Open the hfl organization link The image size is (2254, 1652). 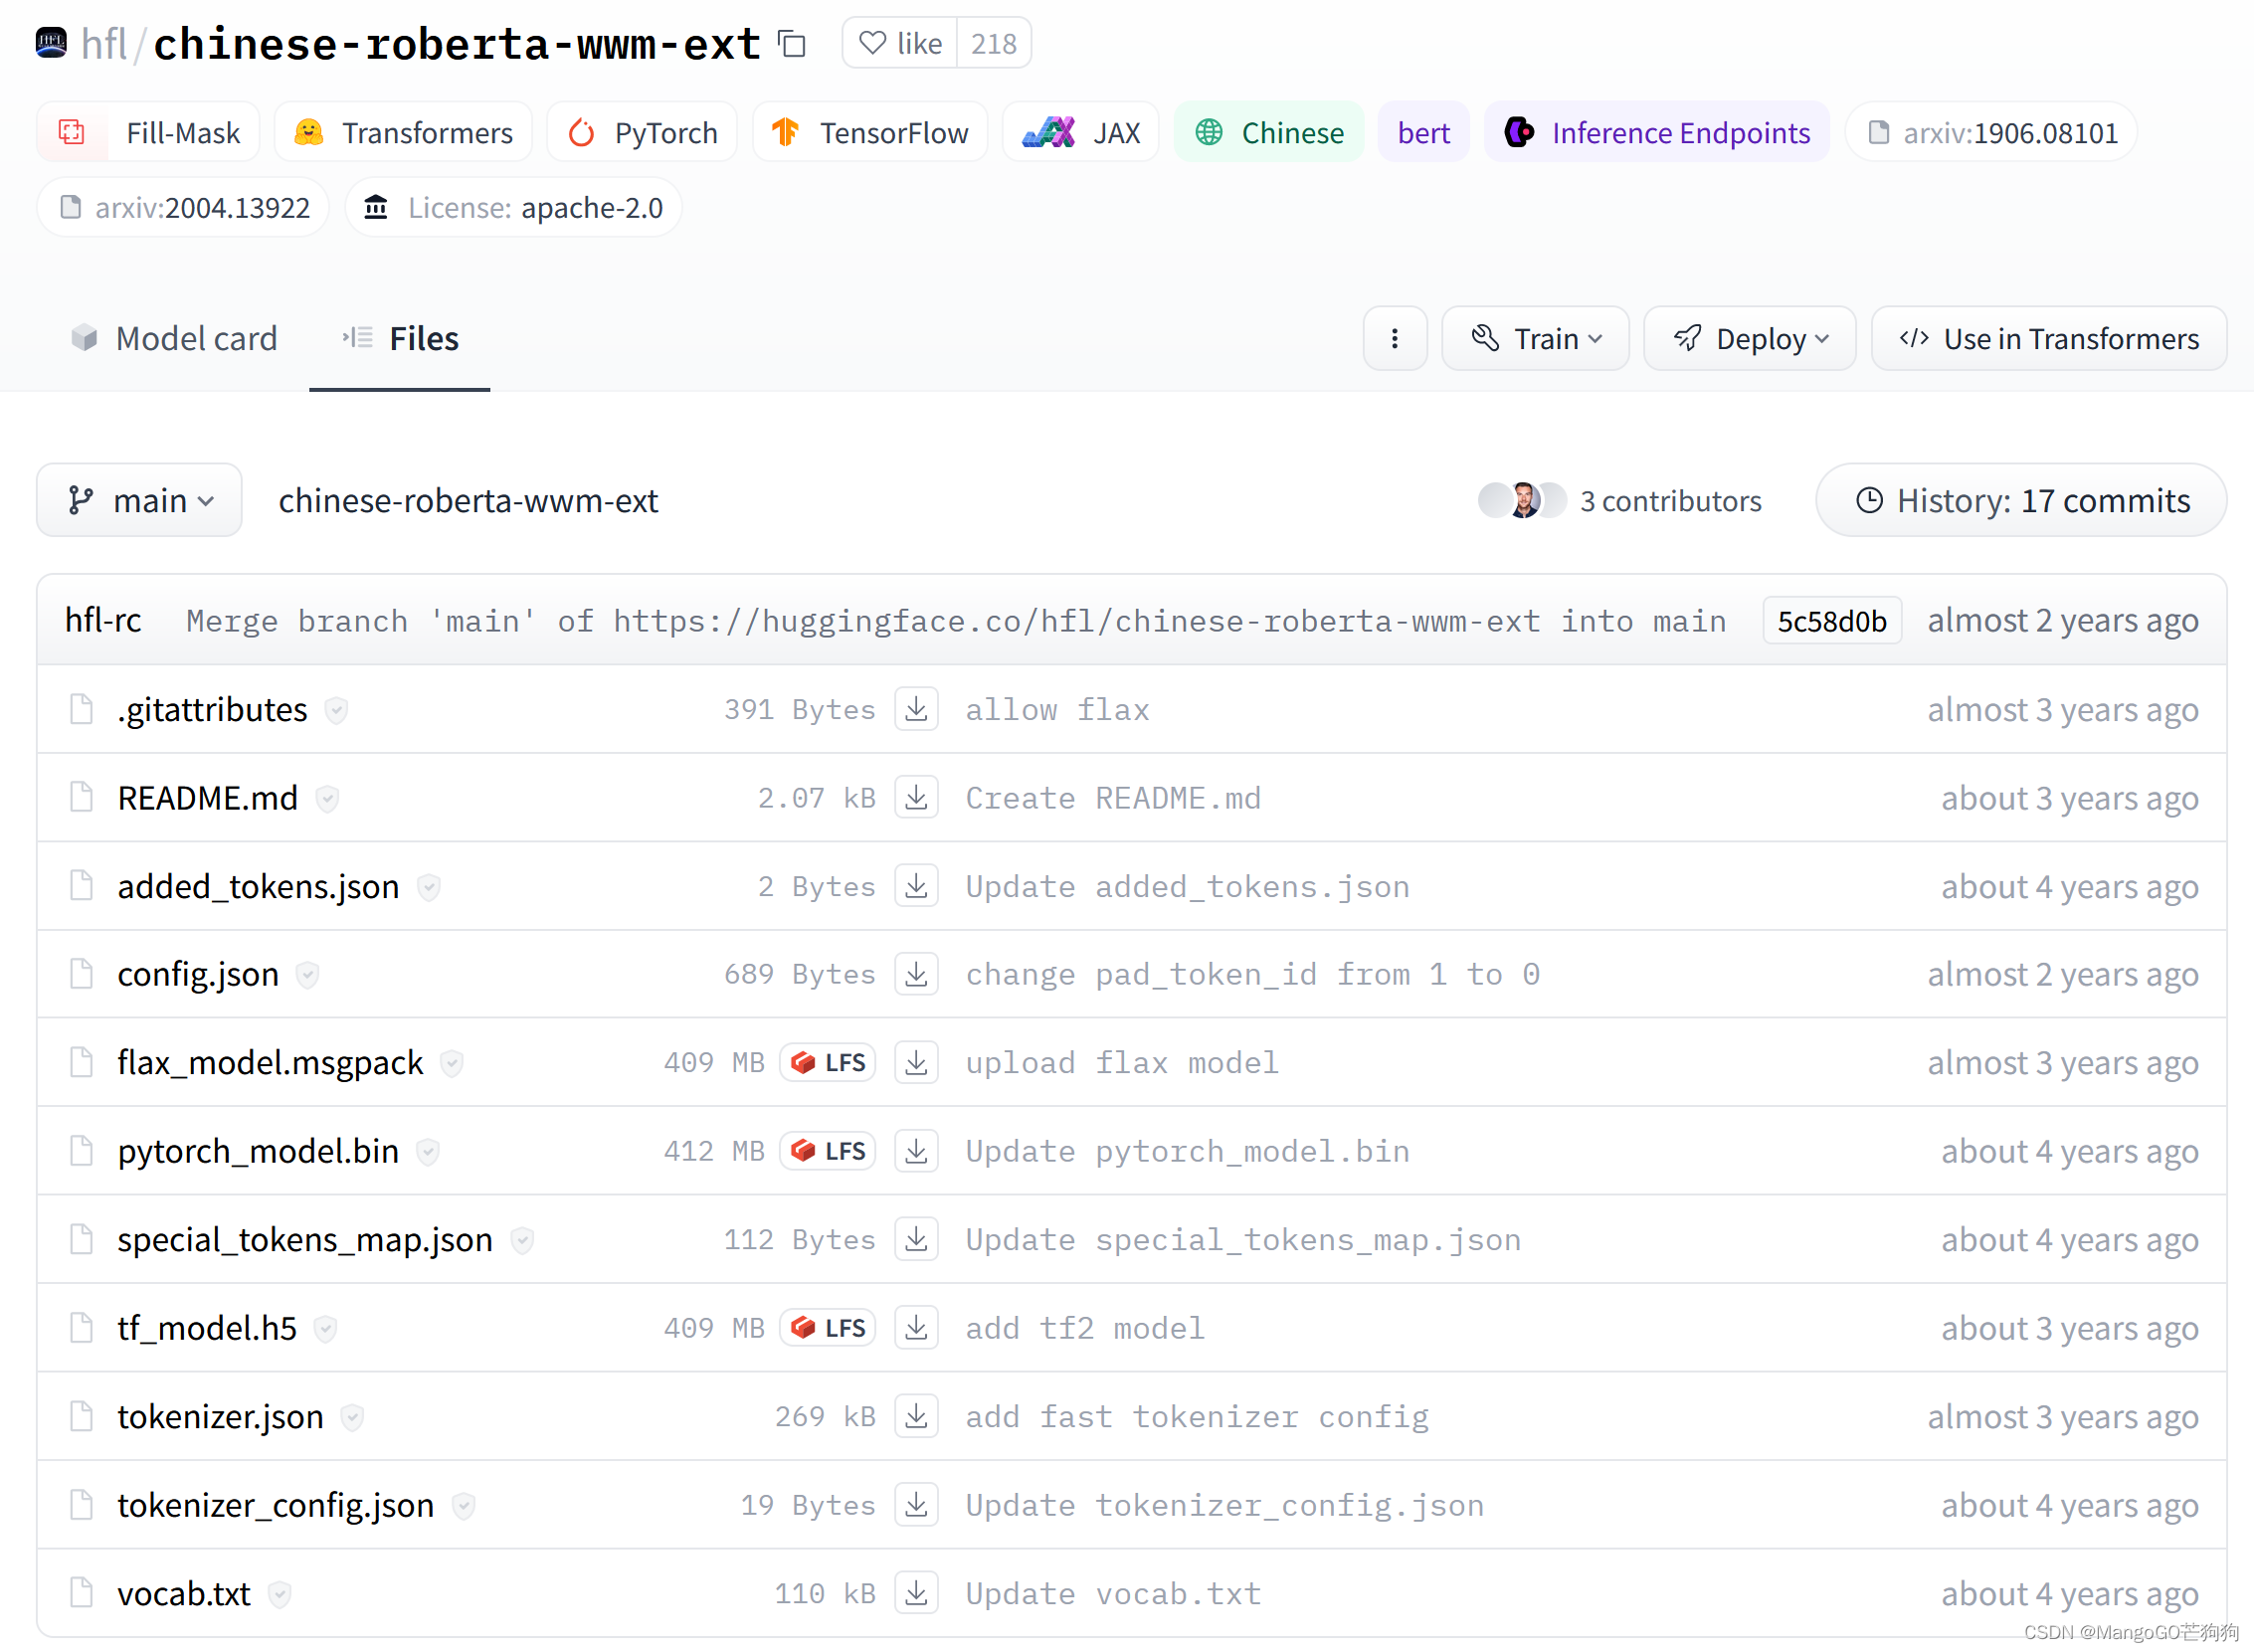point(104,43)
